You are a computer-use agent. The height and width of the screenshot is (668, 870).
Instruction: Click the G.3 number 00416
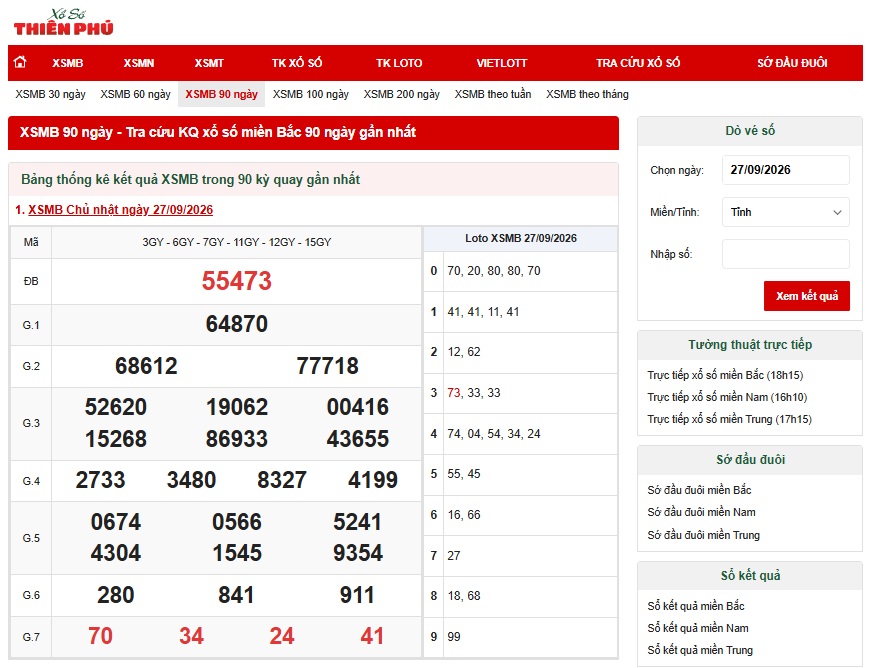point(358,407)
